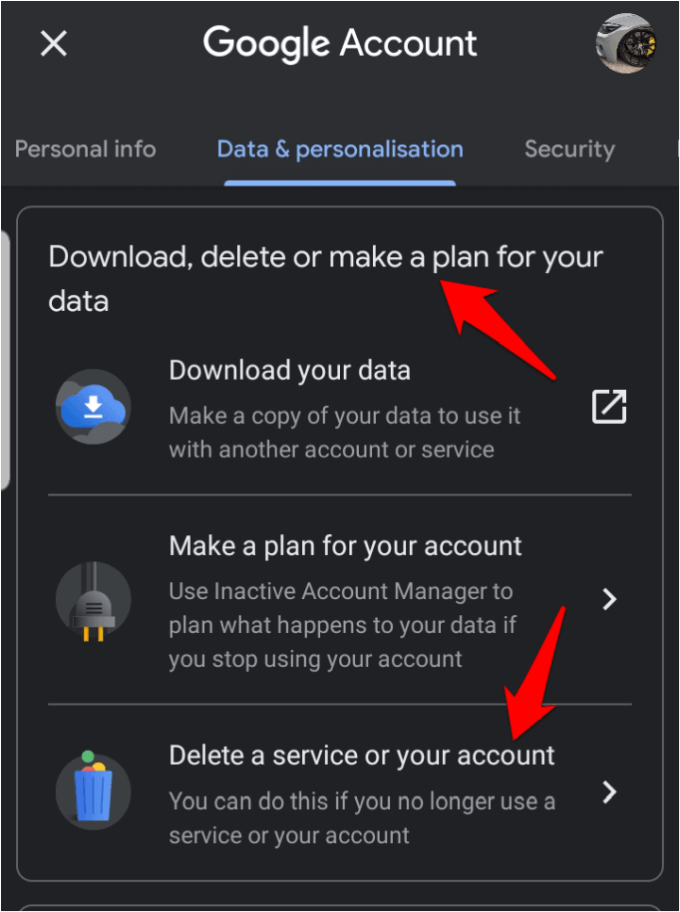Close the Google Account screen with X
The image size is (680, 912).
(53, 44)
